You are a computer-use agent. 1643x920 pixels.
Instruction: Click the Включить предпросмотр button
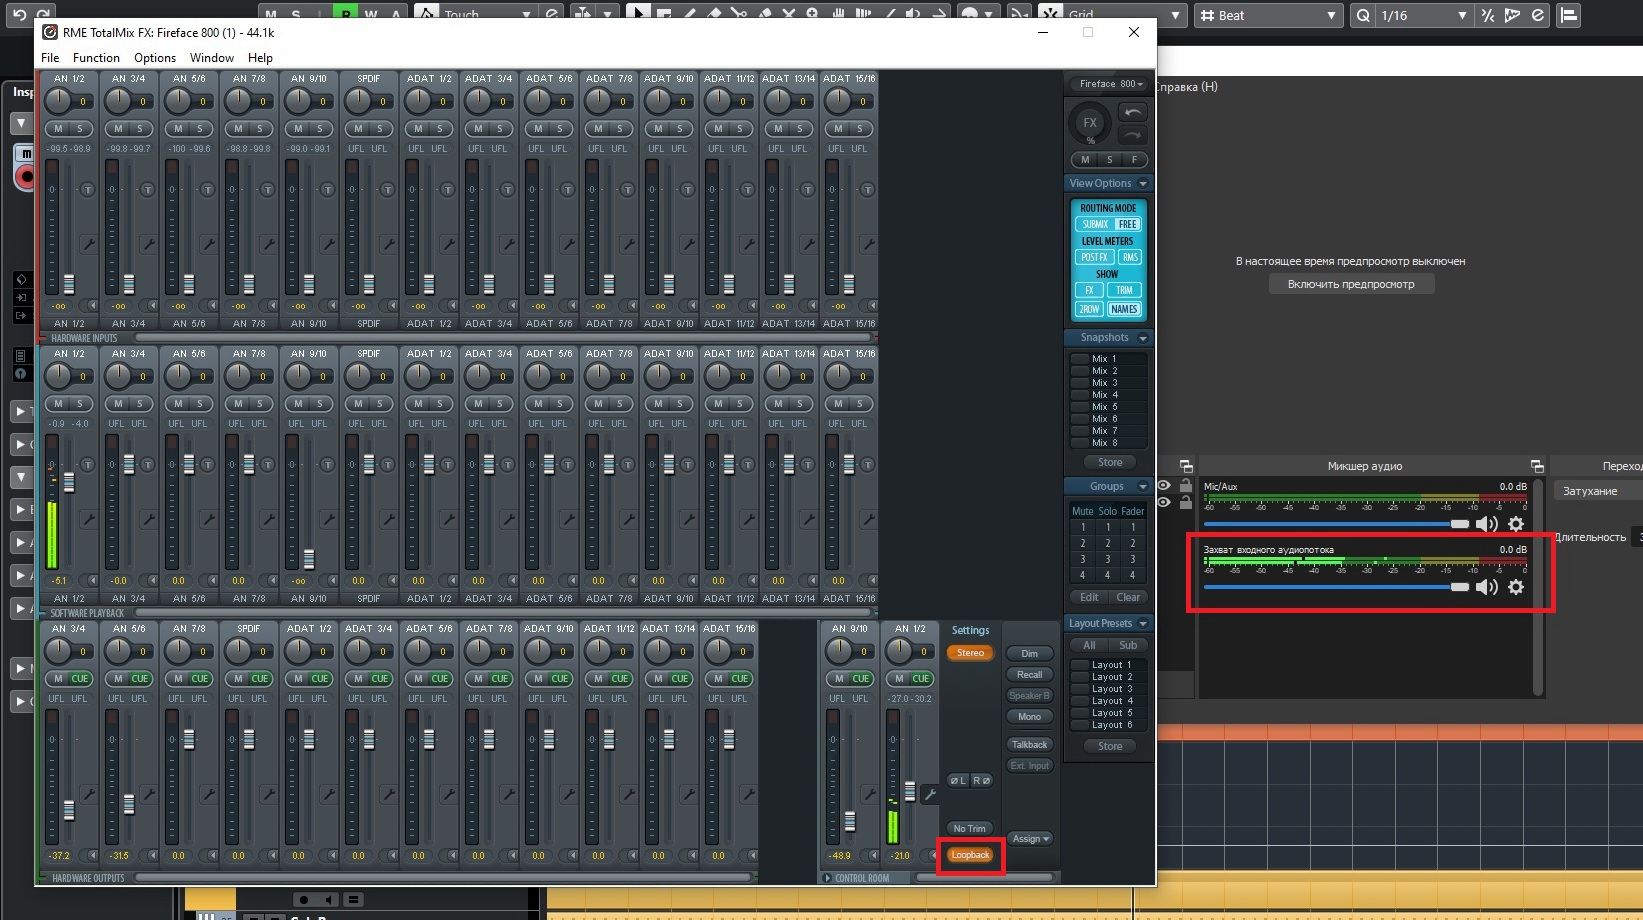point(1350,285)
